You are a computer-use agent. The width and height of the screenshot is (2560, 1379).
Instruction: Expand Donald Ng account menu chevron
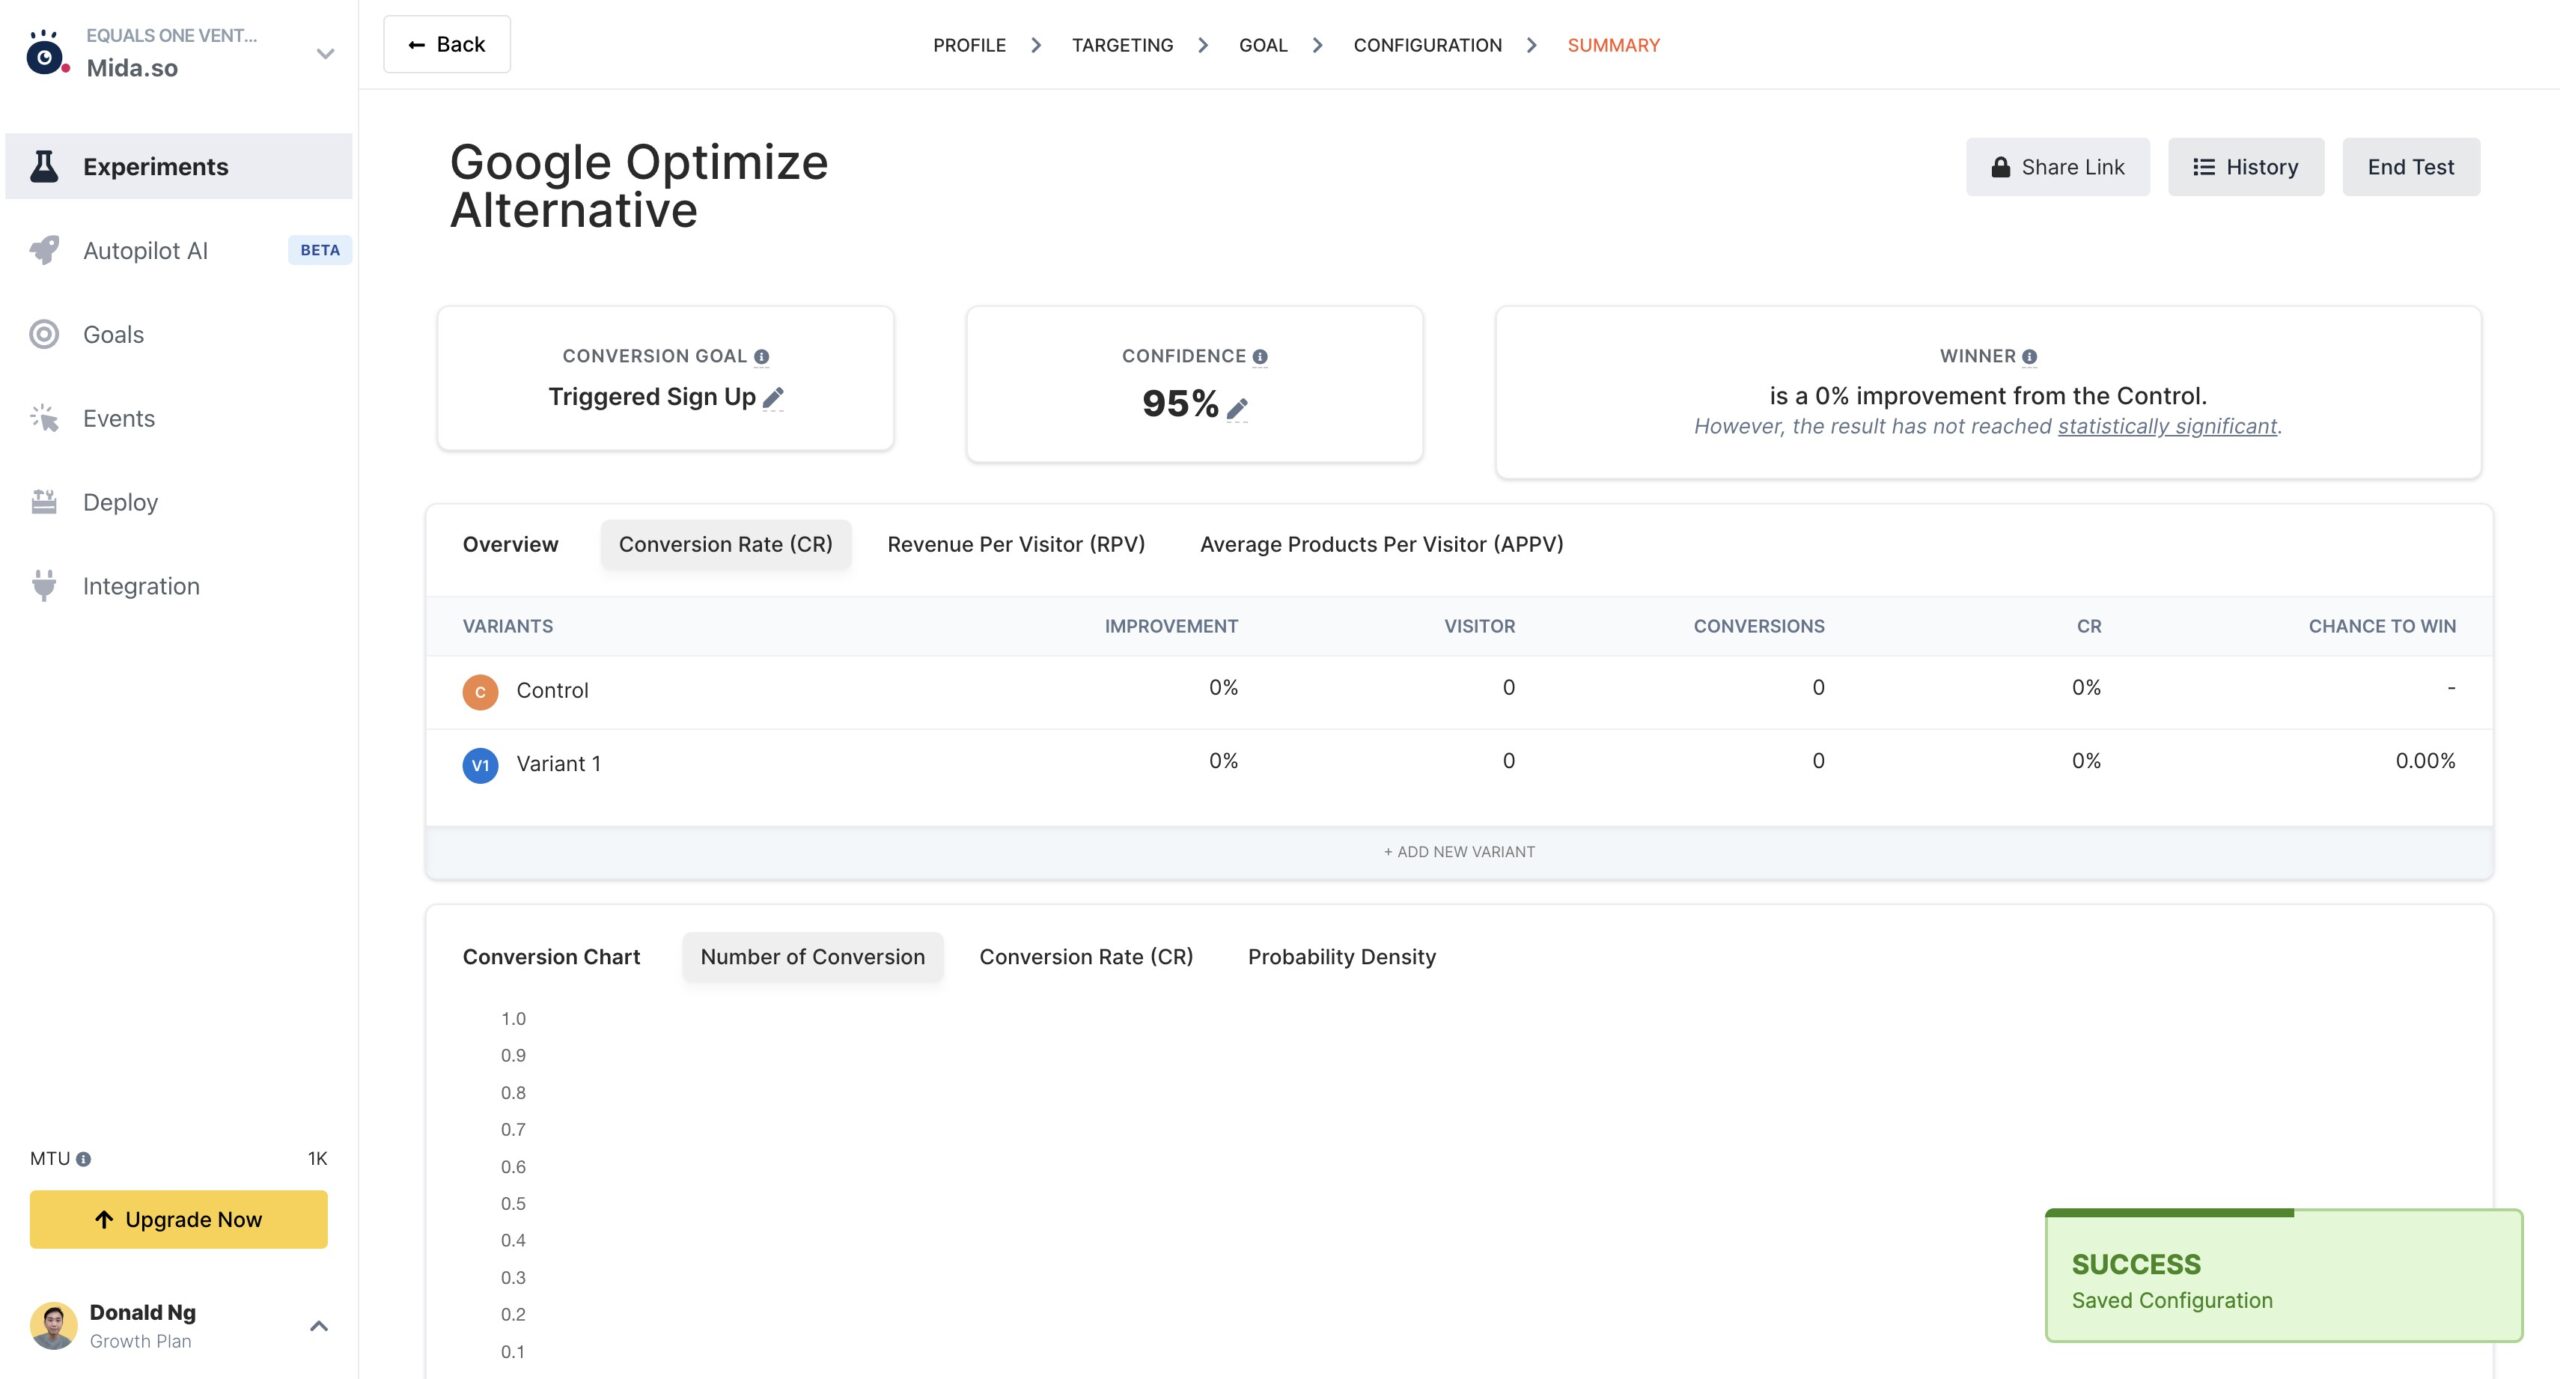click(x=319, y=1326)
